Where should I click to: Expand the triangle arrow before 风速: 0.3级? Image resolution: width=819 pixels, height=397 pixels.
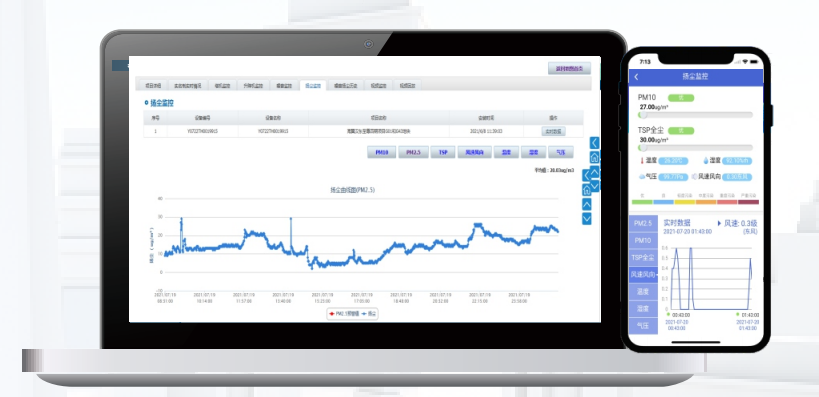(719, 224)
